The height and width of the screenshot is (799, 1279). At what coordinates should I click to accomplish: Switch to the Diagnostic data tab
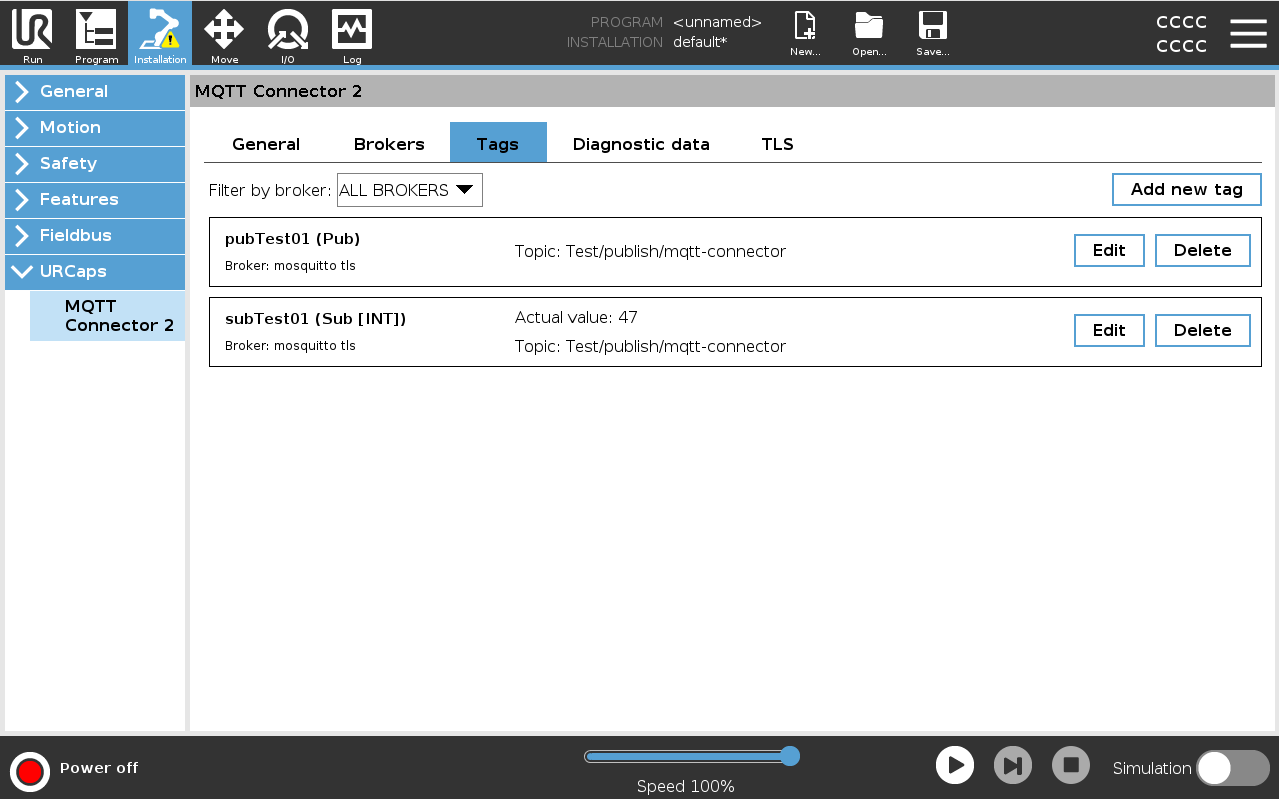(x=641, y=144)
